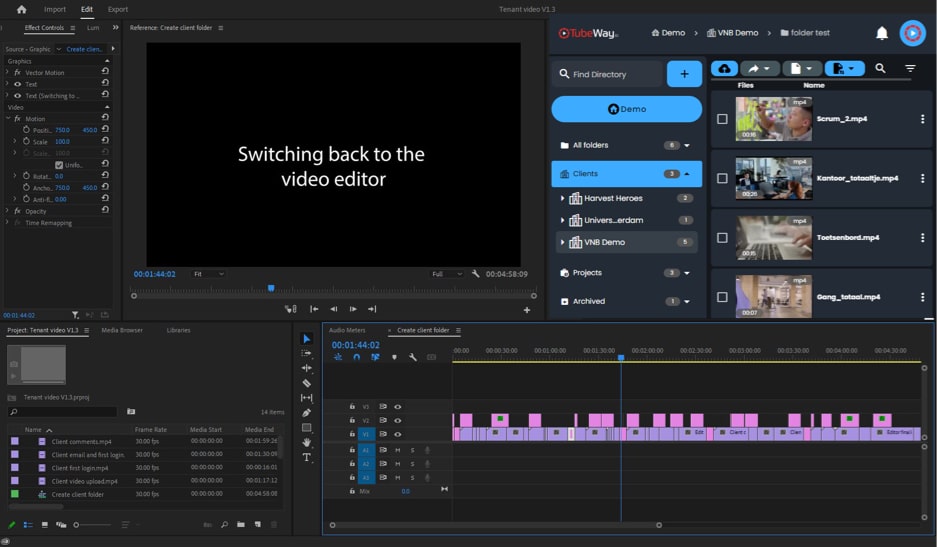The height and width of the screenshot is (547, 937).
Task: Select checkbox for Toetsenbord.mp4
Action: (x=722, y=238)
